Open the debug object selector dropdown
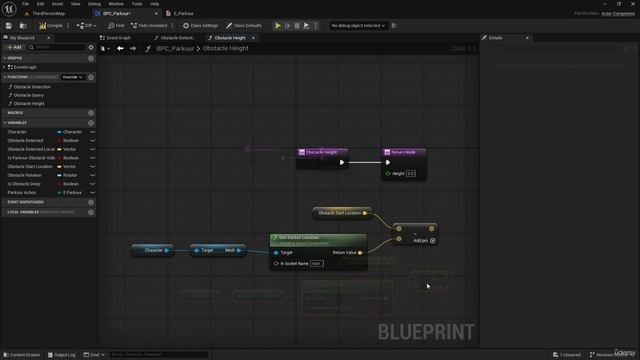The width and height of the screenshot is (640, 360). [358, 26]
